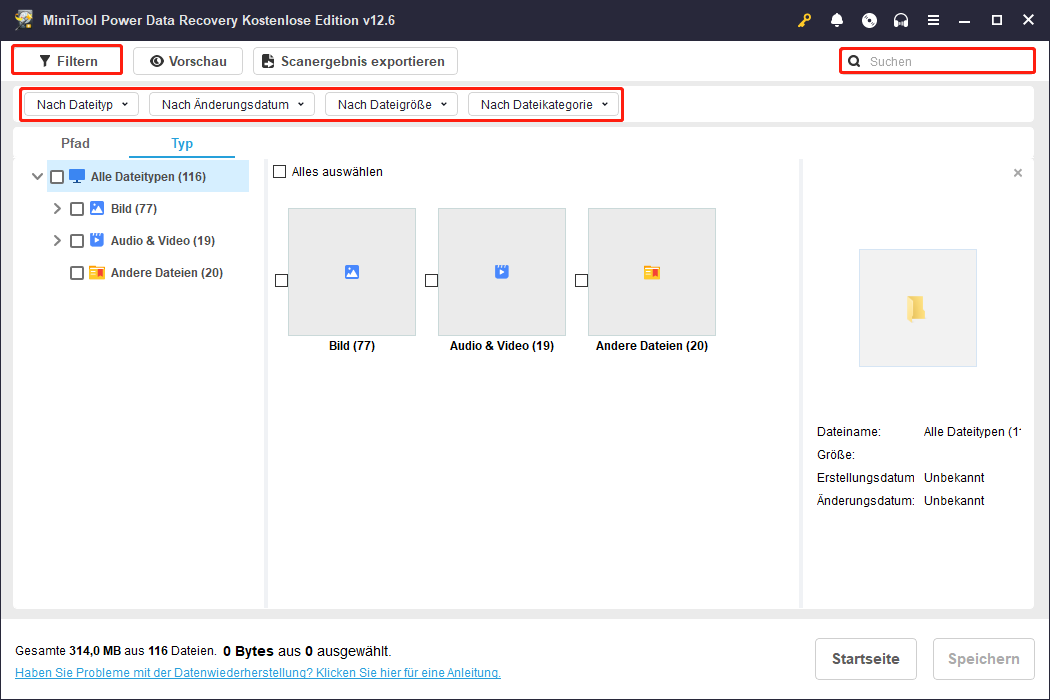The height and width of the screenshot is (700, 1050).
Task: Click the bootable media disc icon
Action: (x=869, y=20)
